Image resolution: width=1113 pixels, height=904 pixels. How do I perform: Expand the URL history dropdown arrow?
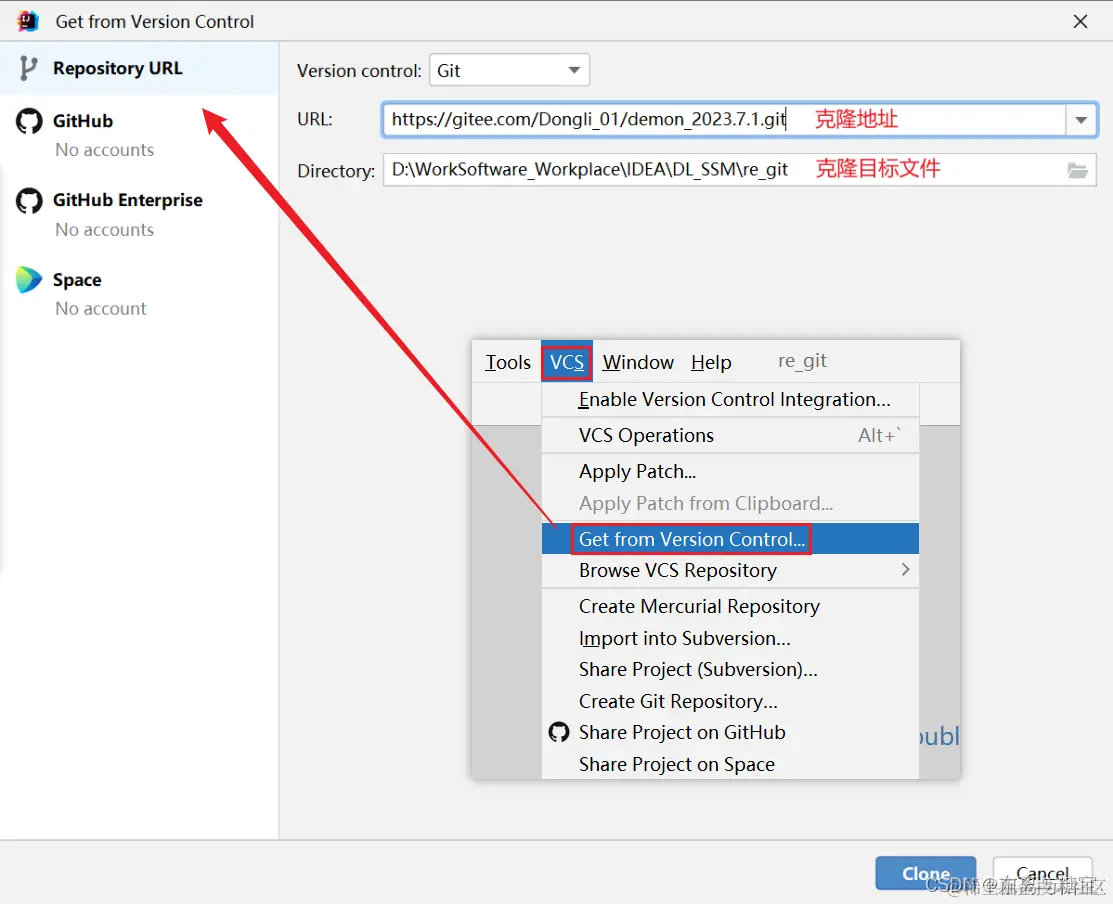(x=1080, y=120)
